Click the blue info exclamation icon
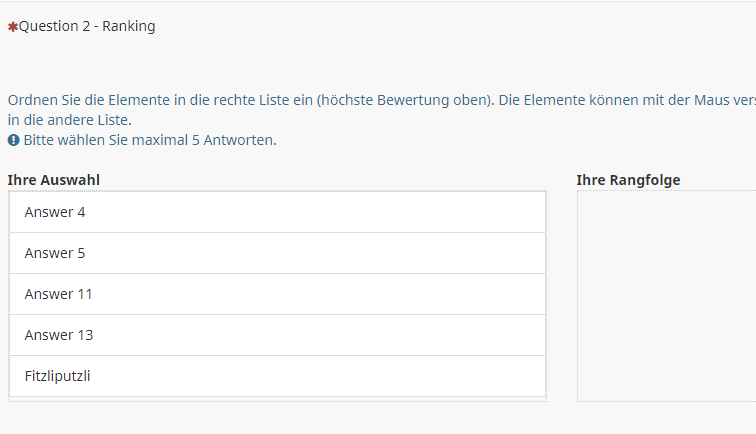 (13, 140)
